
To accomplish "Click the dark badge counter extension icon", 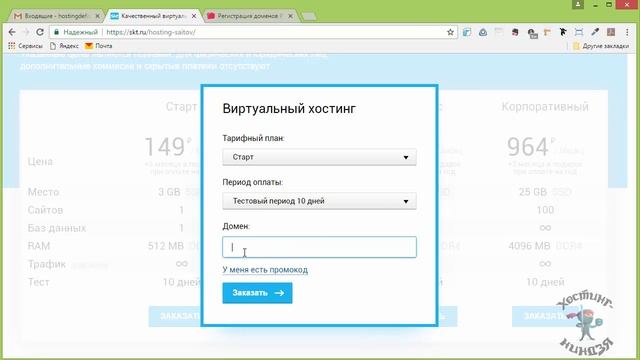I will pos(532,33).
